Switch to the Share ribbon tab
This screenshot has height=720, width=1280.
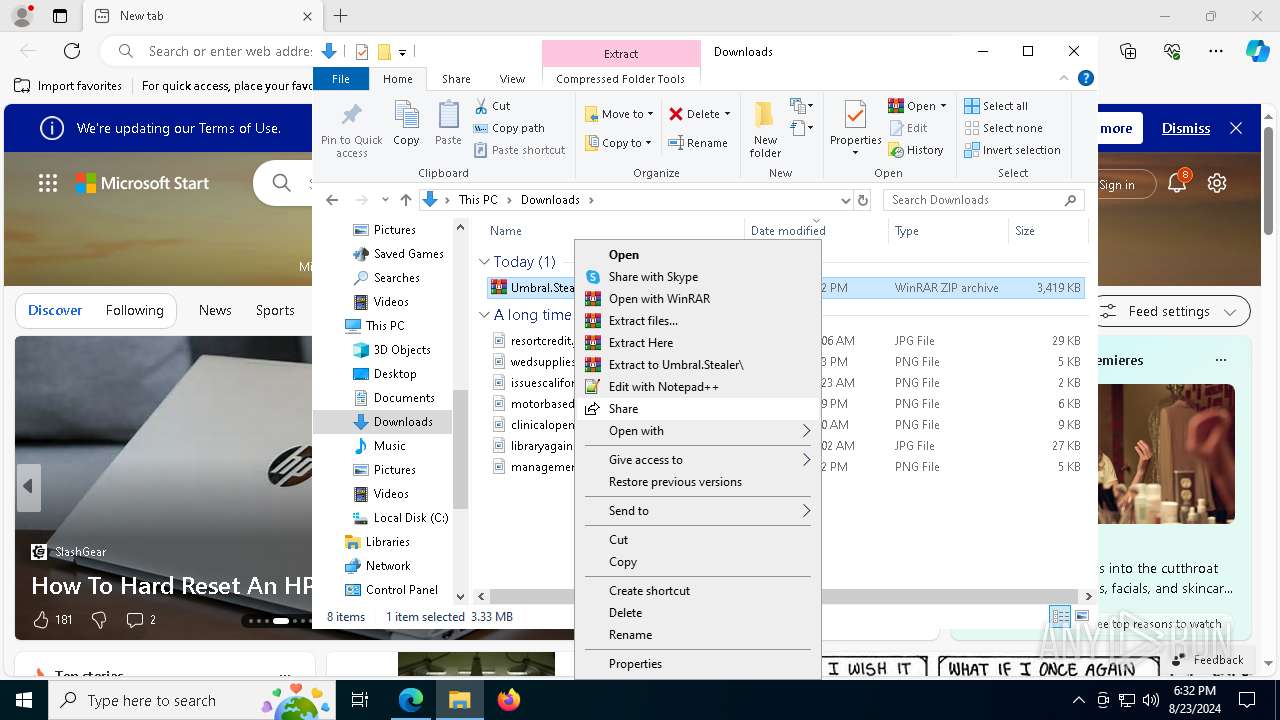point(456,79)
